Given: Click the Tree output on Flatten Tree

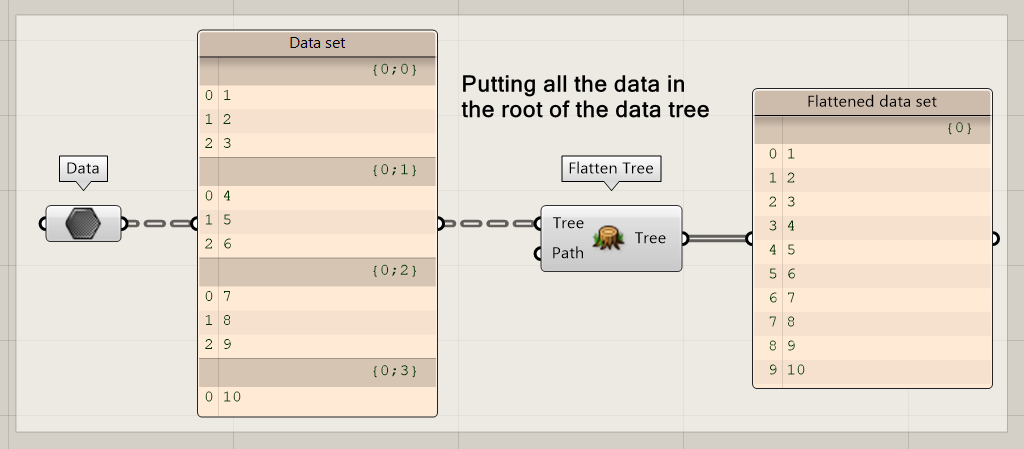Looking at the screenshot, I should pyautogui.click(x=650, y=238).
